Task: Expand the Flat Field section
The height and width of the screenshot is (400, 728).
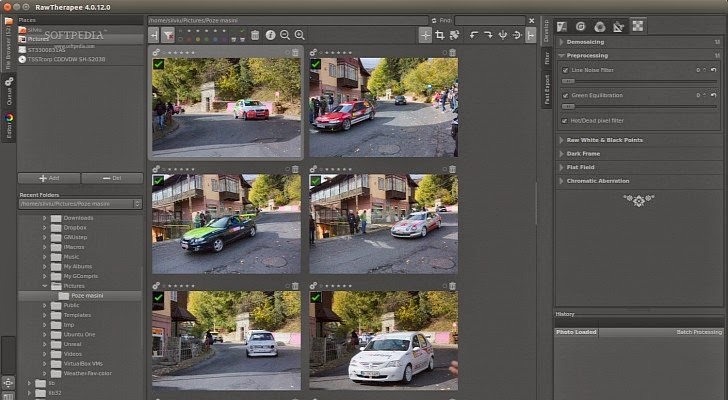Action: [561, 167]
